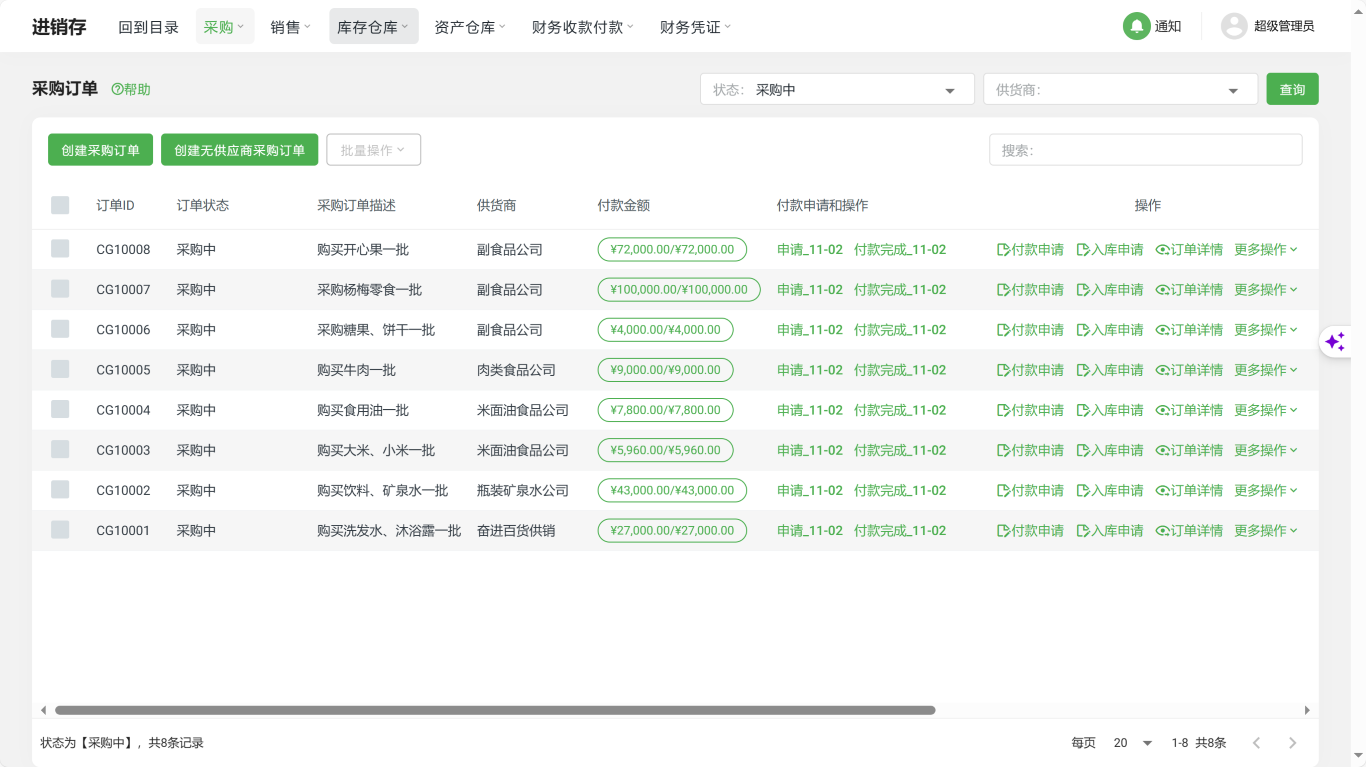Select checkbox for order CG10003
1366x767 pixels.
[x=60, y=449]
